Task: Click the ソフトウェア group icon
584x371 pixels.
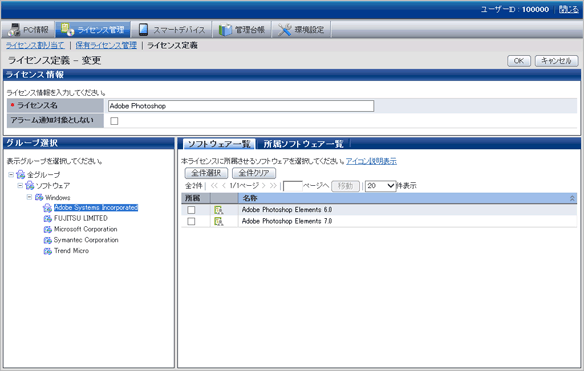Action: click(x=30, y=186)
